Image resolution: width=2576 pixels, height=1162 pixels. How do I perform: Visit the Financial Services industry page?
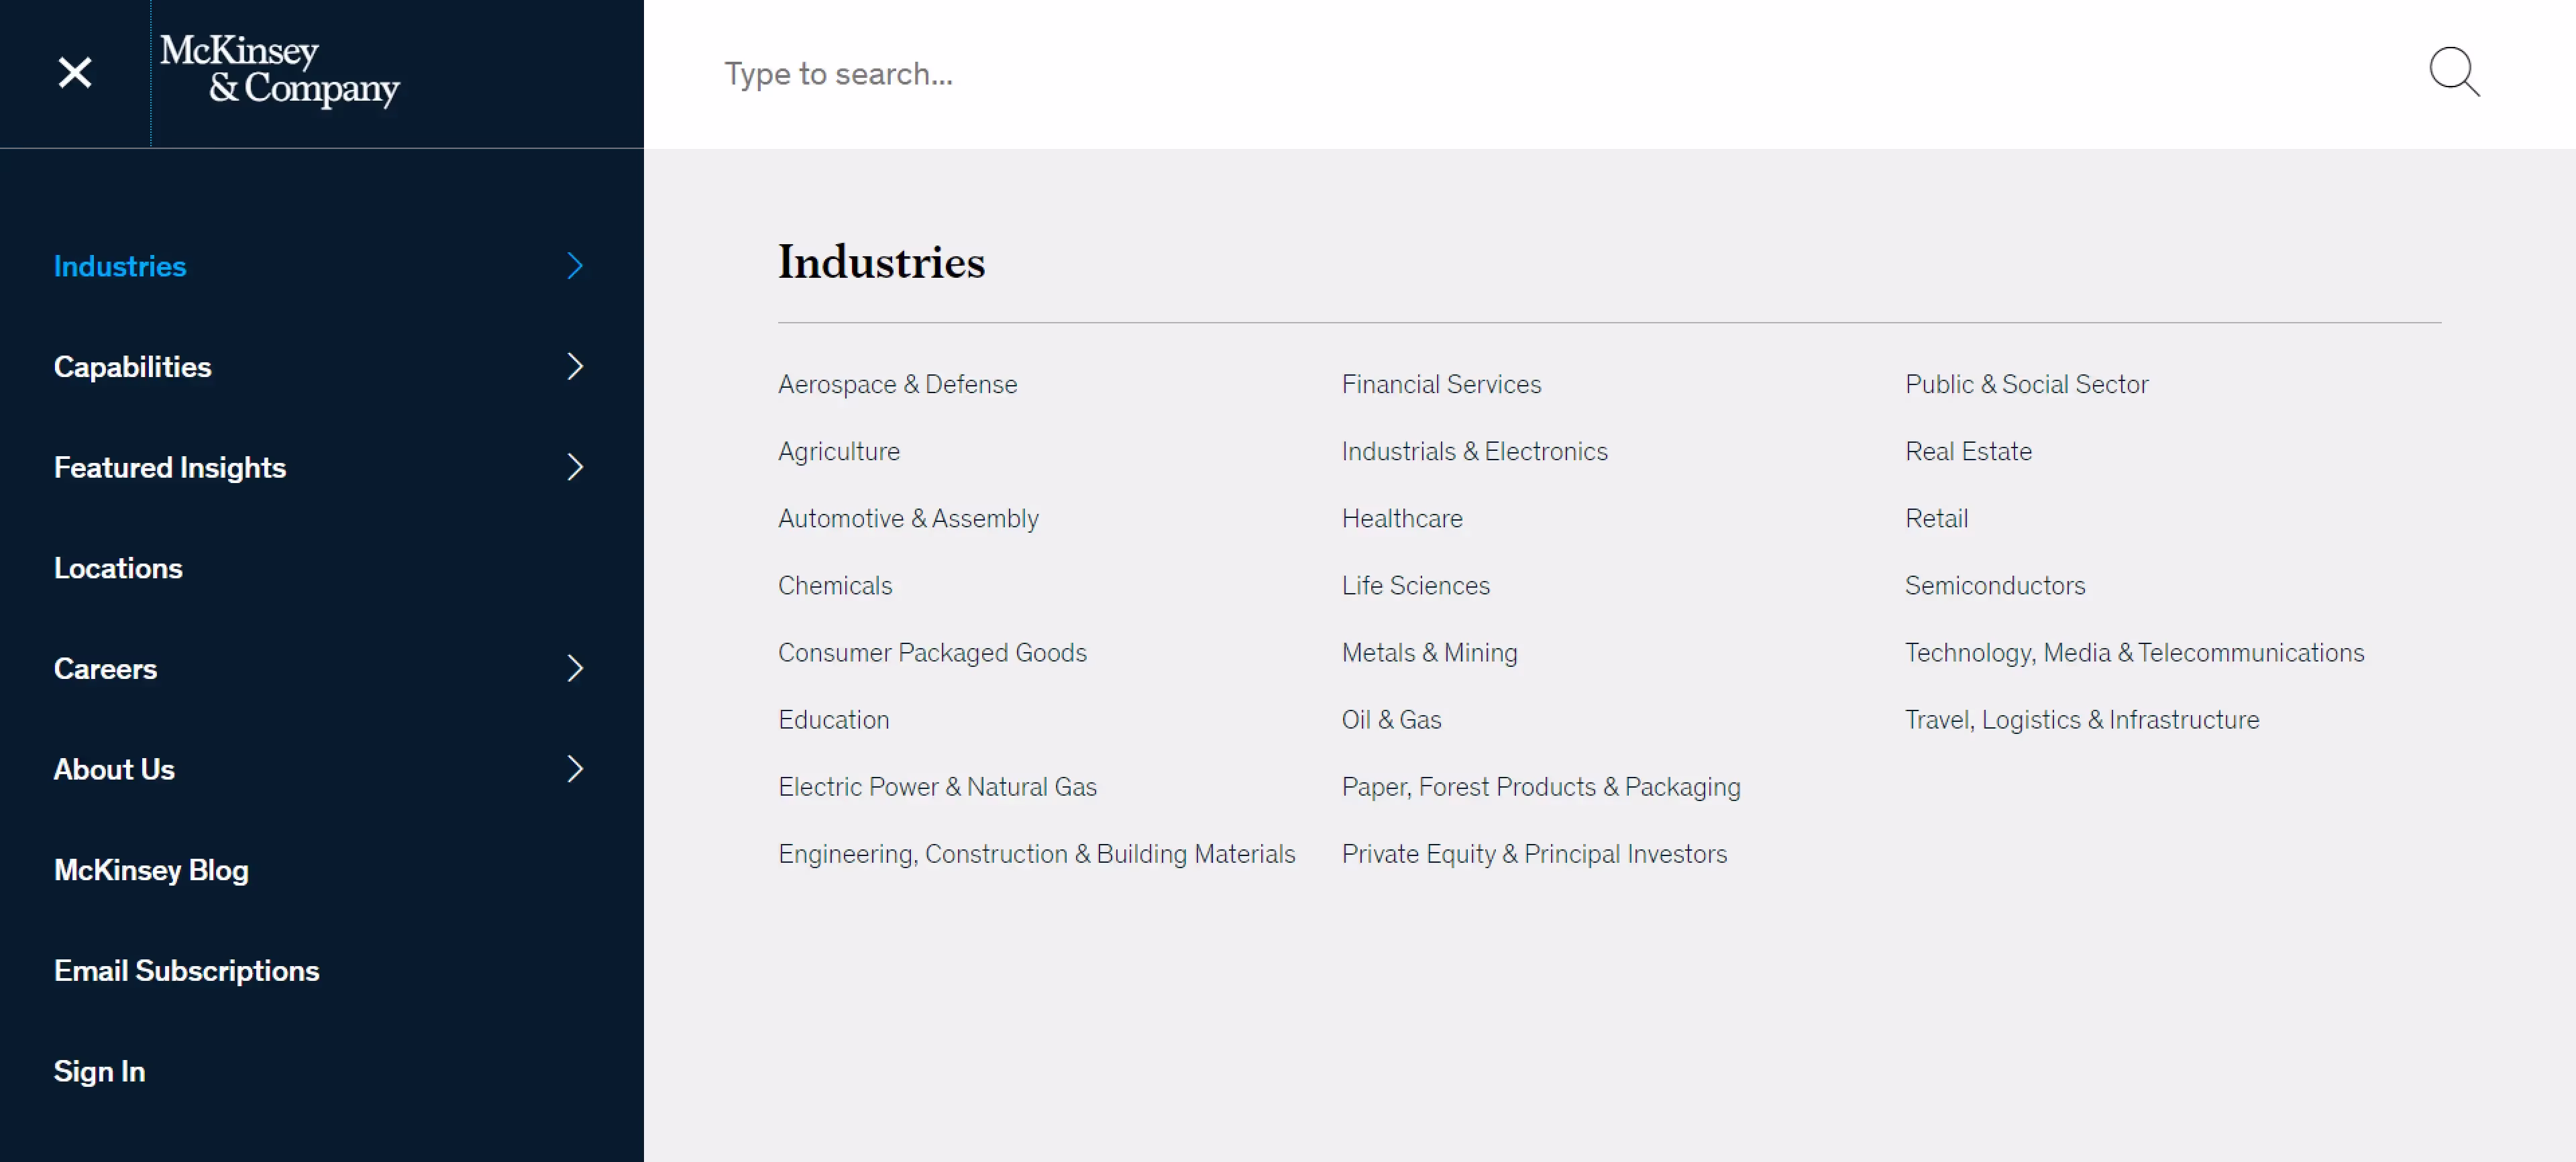pyautogui.click(x=1441, y=384)
